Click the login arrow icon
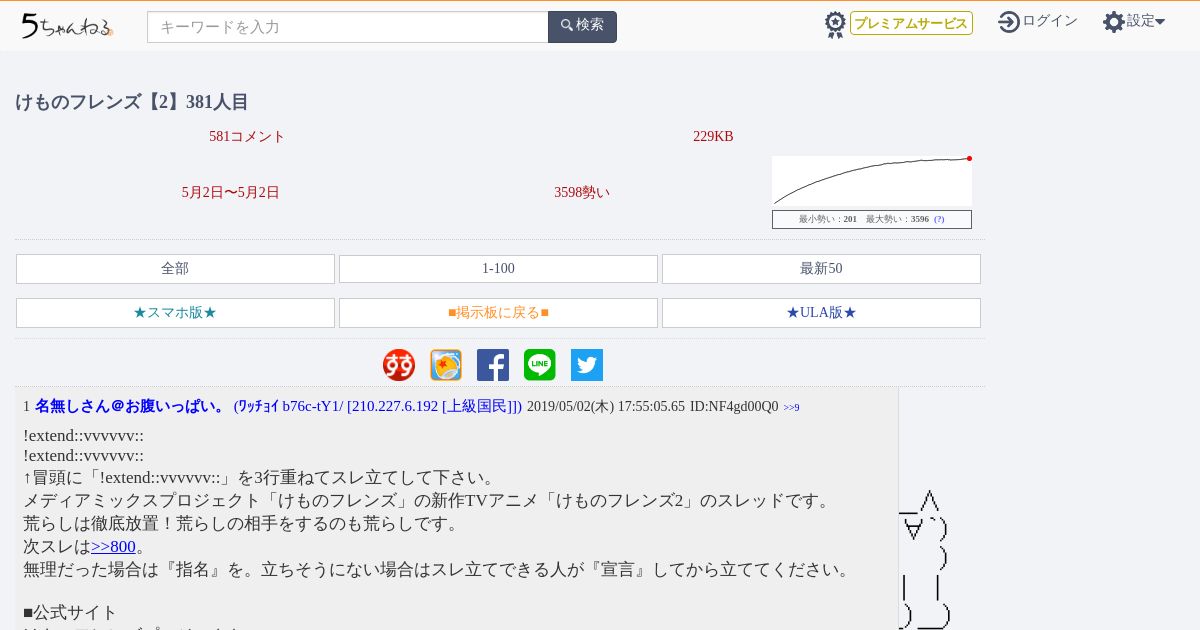Screen dimensions: 1200x630 (x=1008, y=22)
